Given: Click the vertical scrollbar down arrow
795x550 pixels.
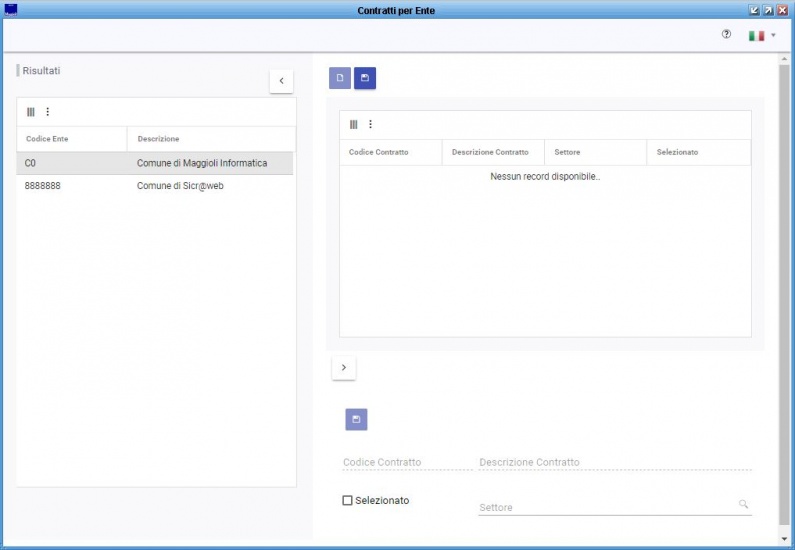Looking at the screenshot, I should point(784,539).
